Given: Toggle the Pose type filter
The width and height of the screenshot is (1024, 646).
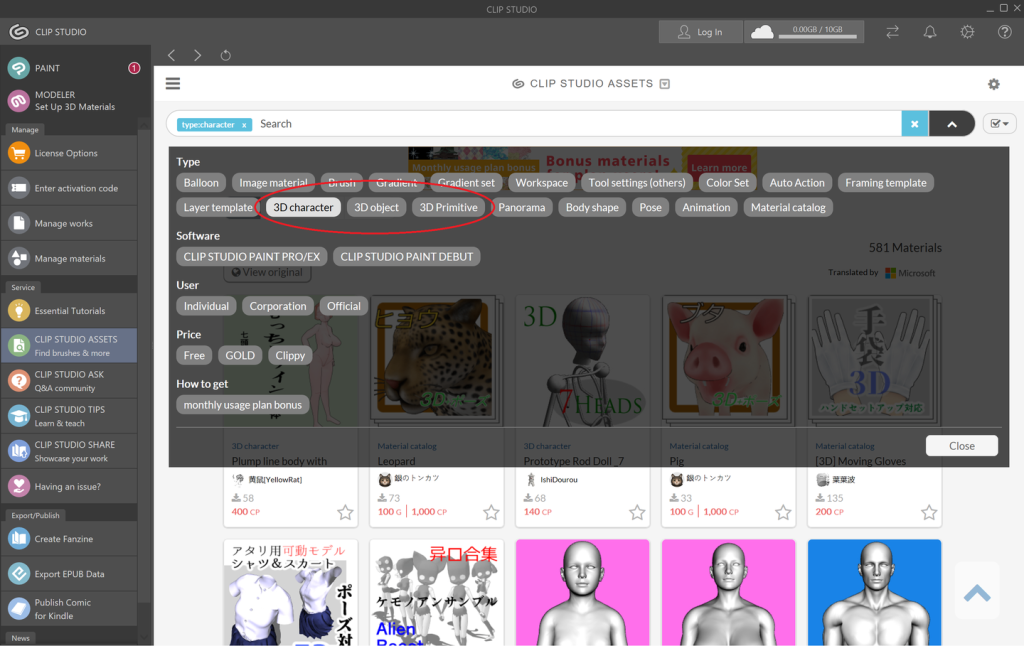Looking at the screenshot, I should 650,207.
